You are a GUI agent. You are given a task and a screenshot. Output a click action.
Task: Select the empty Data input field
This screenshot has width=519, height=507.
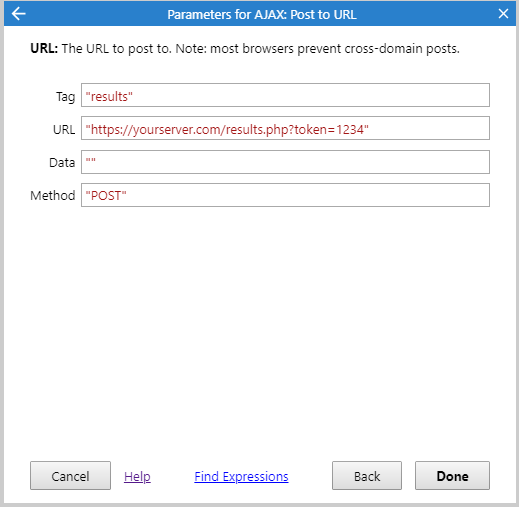point(285,162)
